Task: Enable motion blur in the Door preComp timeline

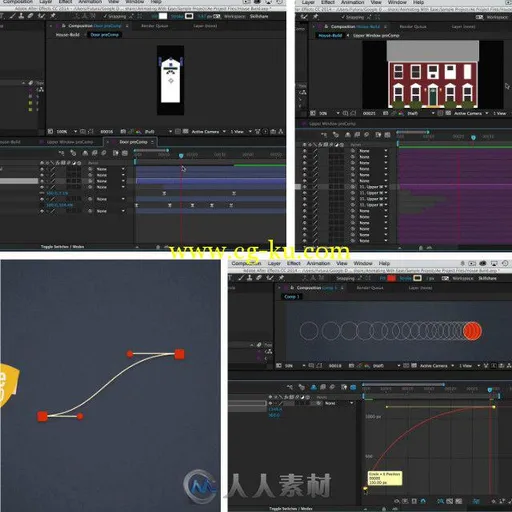Action: coord(104,153)
